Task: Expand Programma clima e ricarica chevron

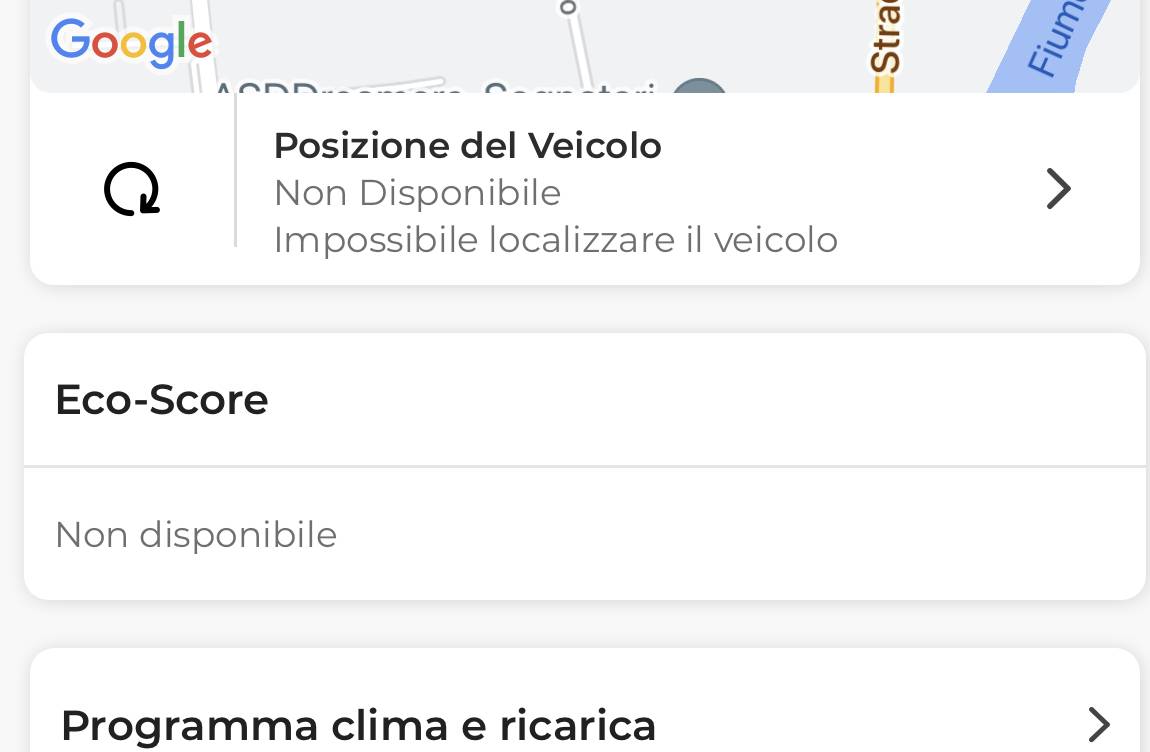Action: [x=1099, y=725]
